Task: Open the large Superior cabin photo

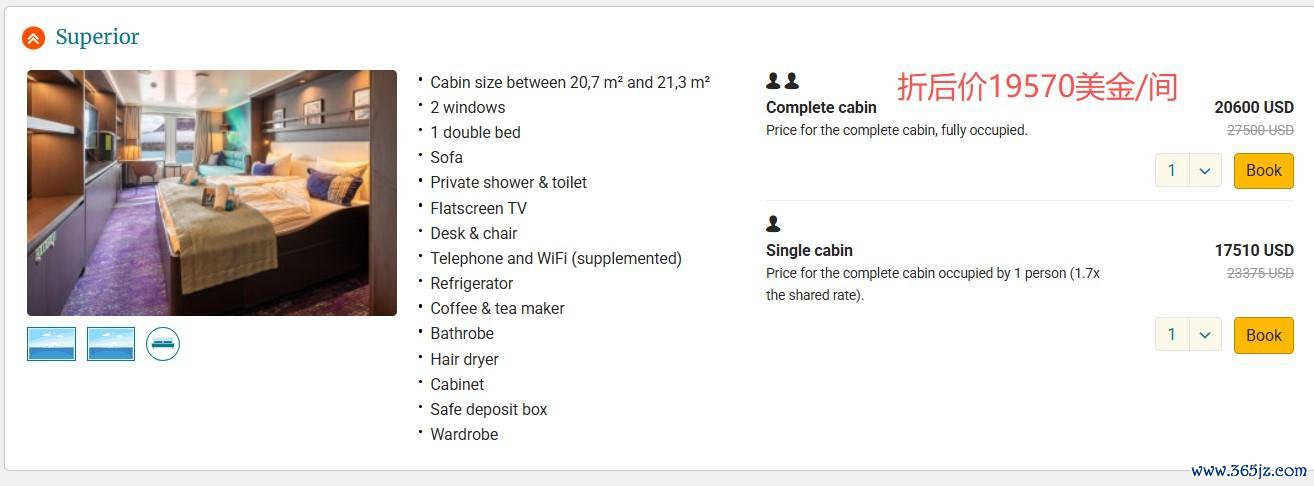Action: 212,193
